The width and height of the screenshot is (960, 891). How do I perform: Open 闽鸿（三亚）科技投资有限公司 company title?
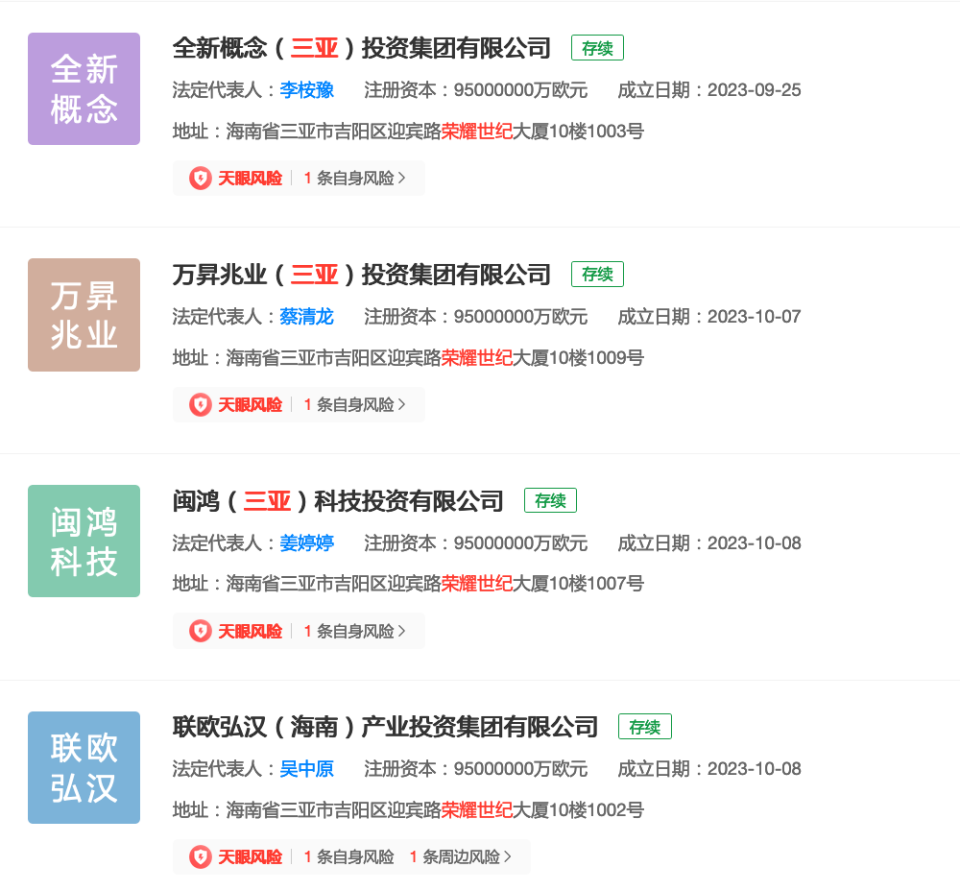[x=338, y=501]
